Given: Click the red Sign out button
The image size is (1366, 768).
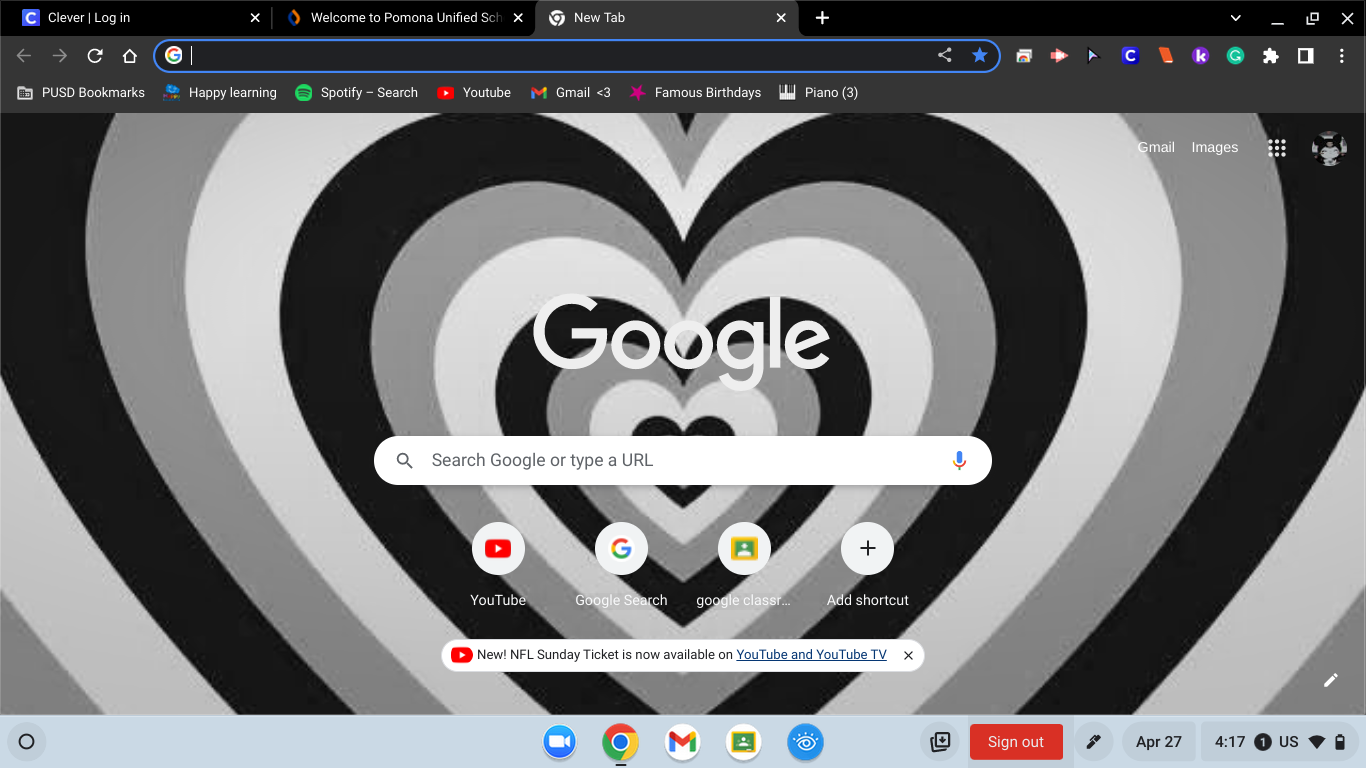Looking at the screenshot, I should 1016,742.
